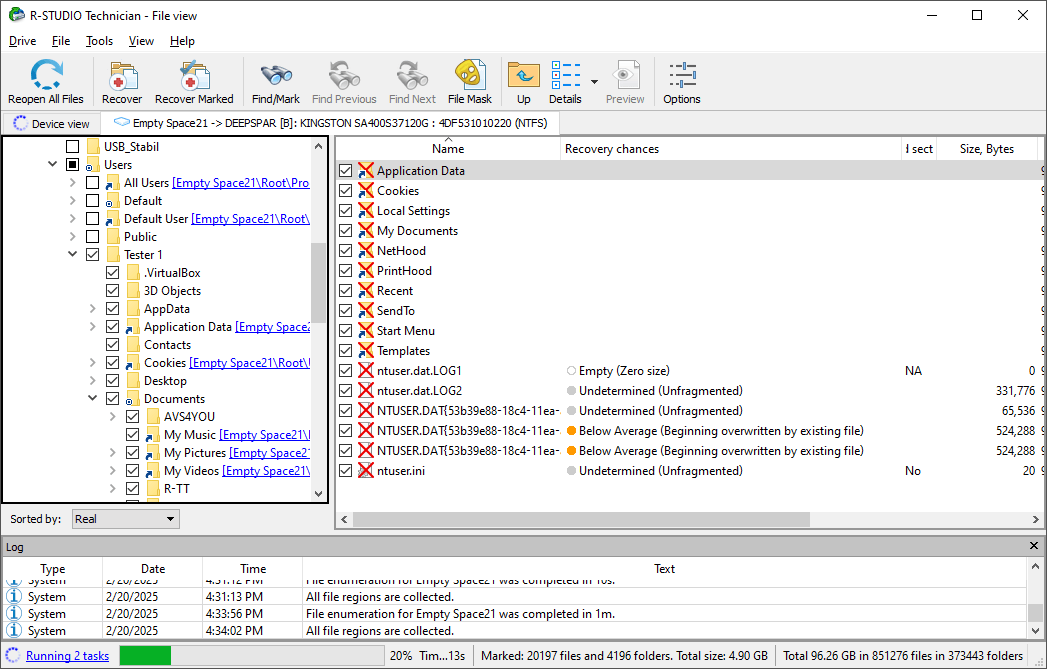The image size is (1047, 669).
Task: Toggle the ntuser.ini checkbox
Action: tap(345, 471)
